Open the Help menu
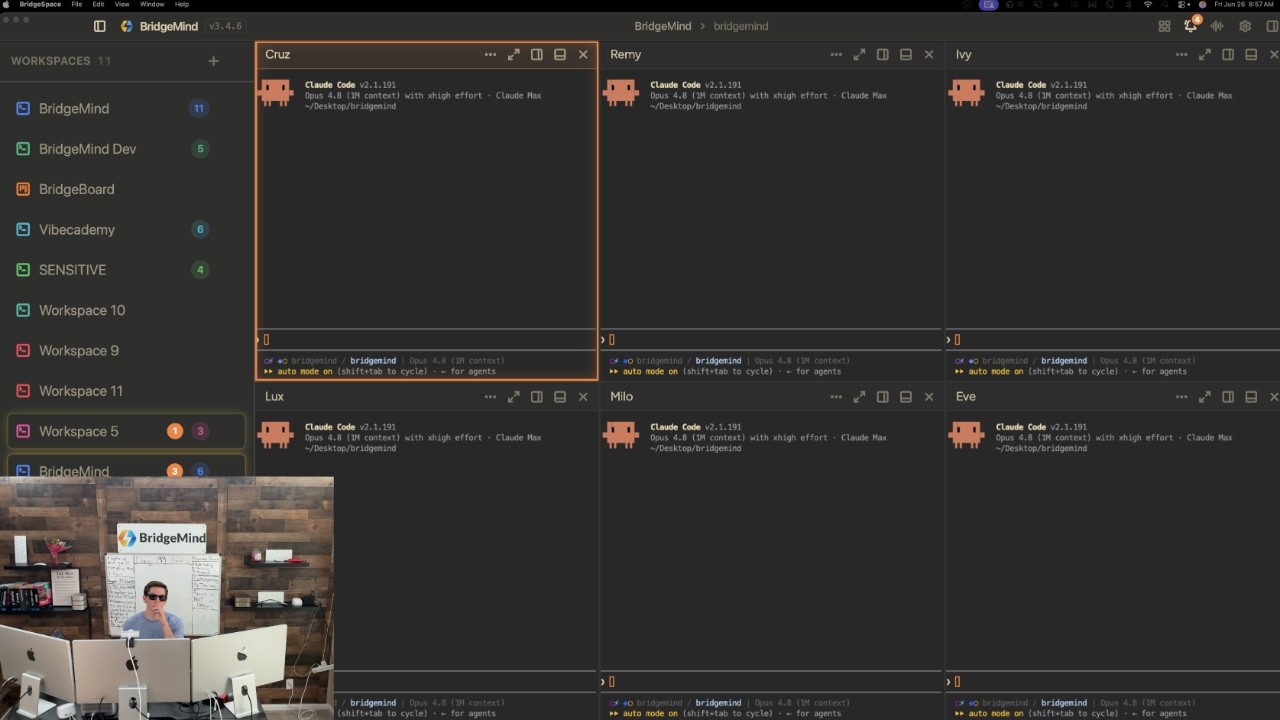This screenshot has height=720, width=1280. pyautogui.click(x=182, y=5)
